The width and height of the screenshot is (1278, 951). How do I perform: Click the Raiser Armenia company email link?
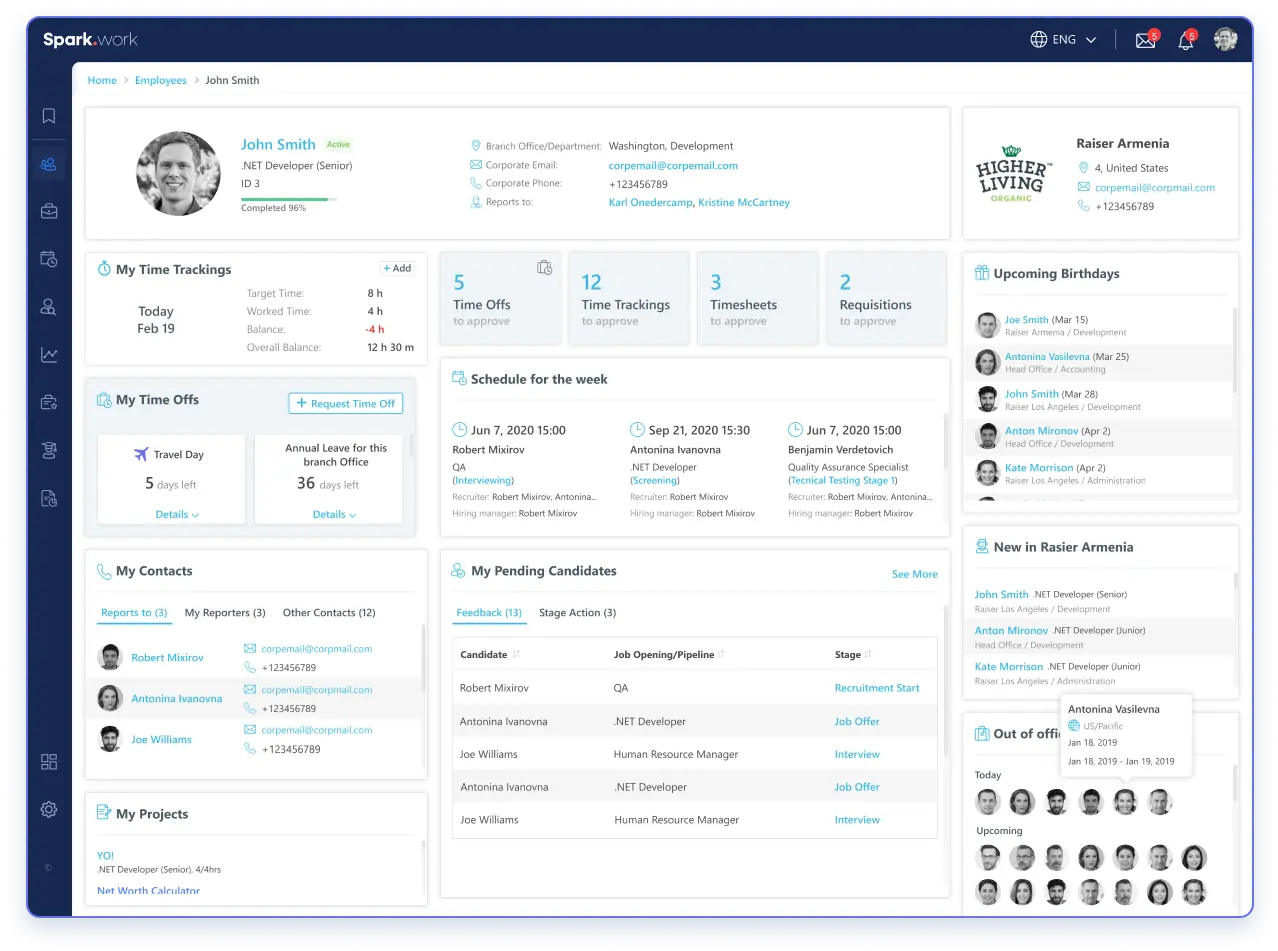1154,187
